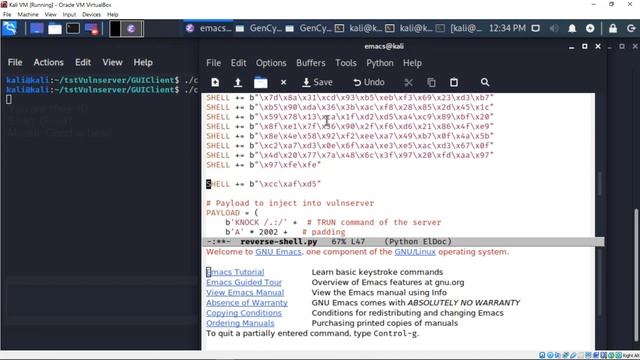This screenshot has height=360, width=640.
Task: Open the Emacs Options menu
Action: tap(271, 63)
